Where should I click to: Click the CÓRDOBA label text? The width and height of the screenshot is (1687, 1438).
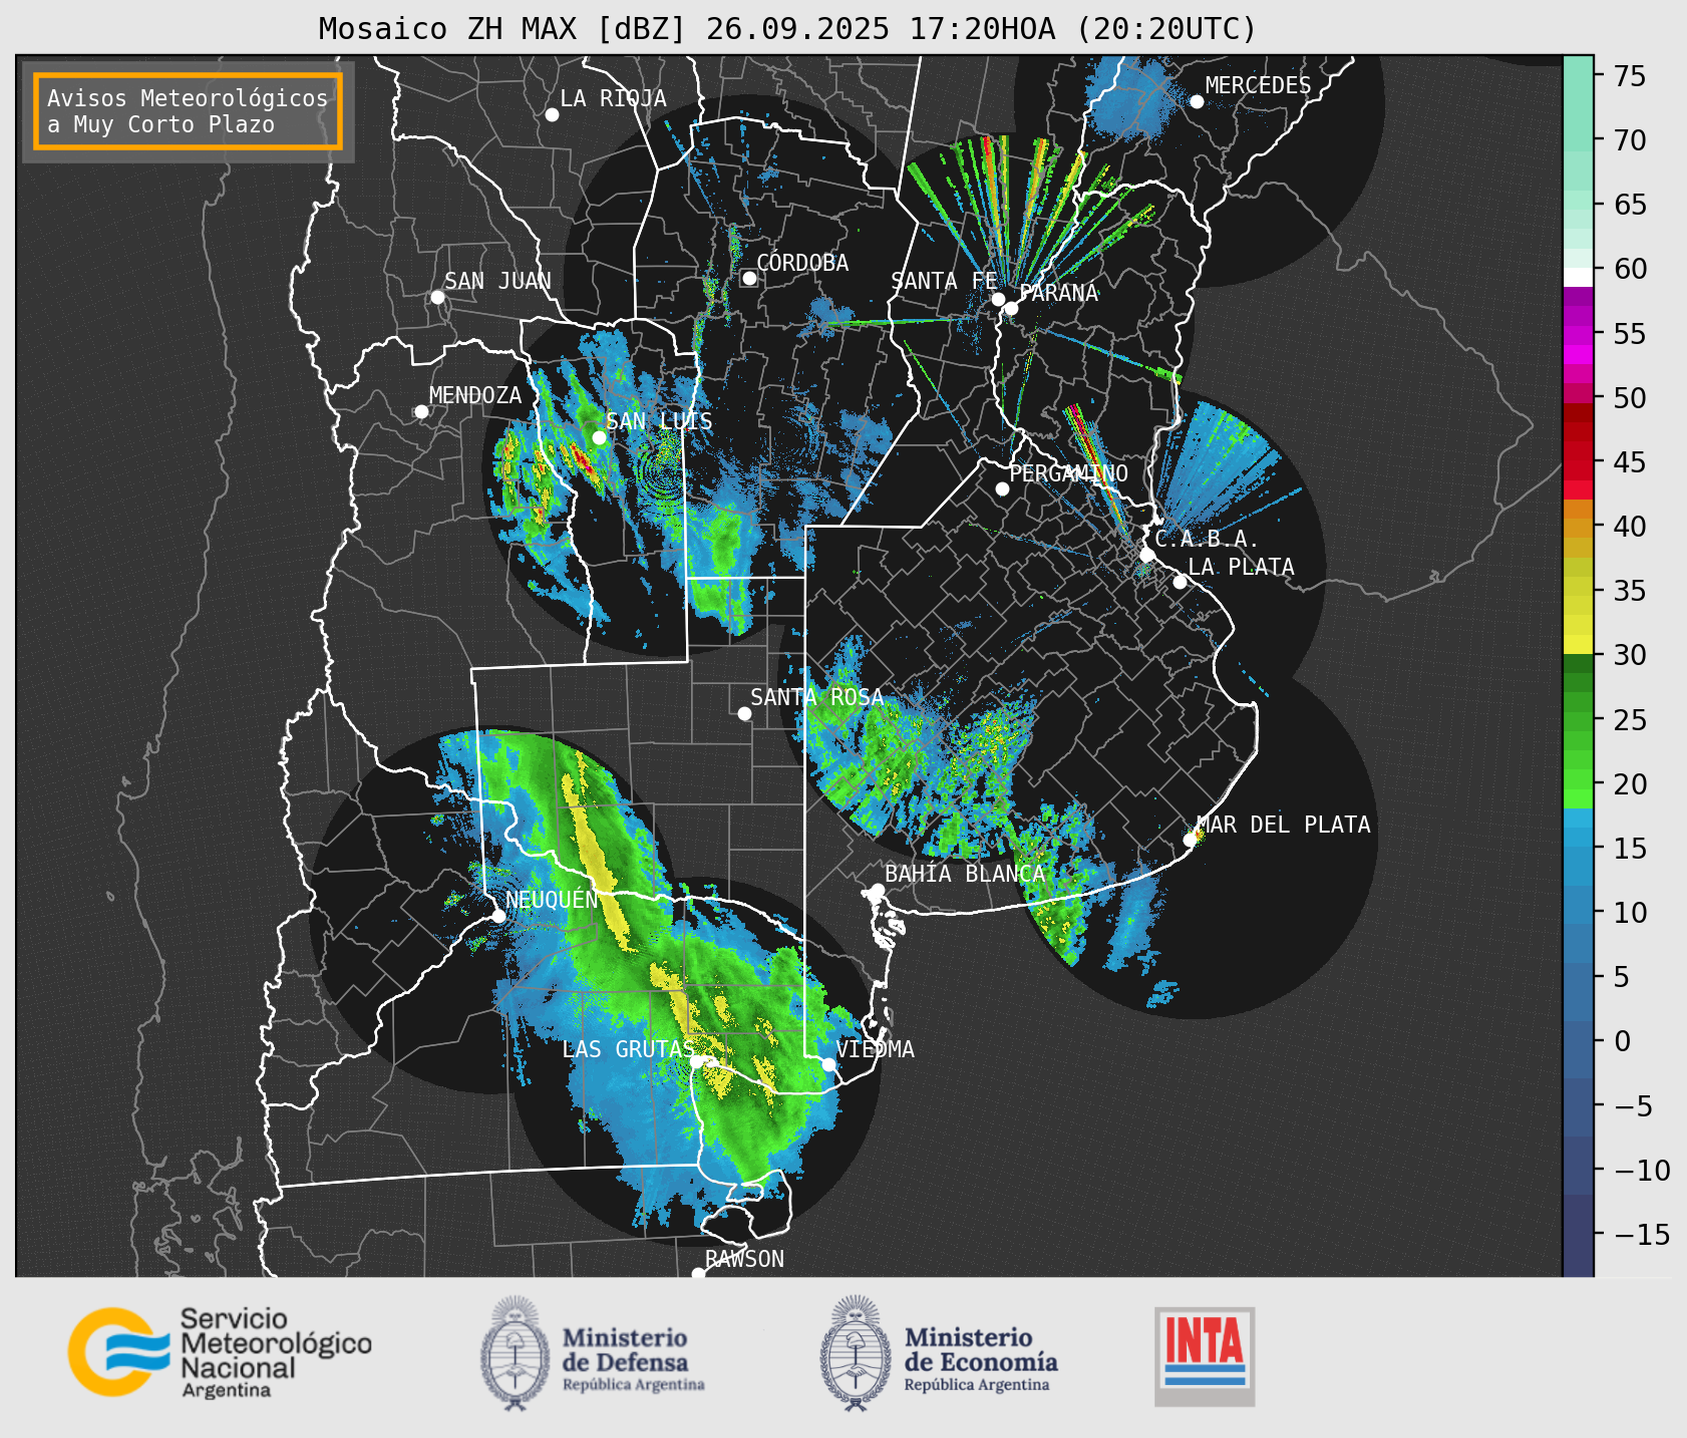pos(802,263)
